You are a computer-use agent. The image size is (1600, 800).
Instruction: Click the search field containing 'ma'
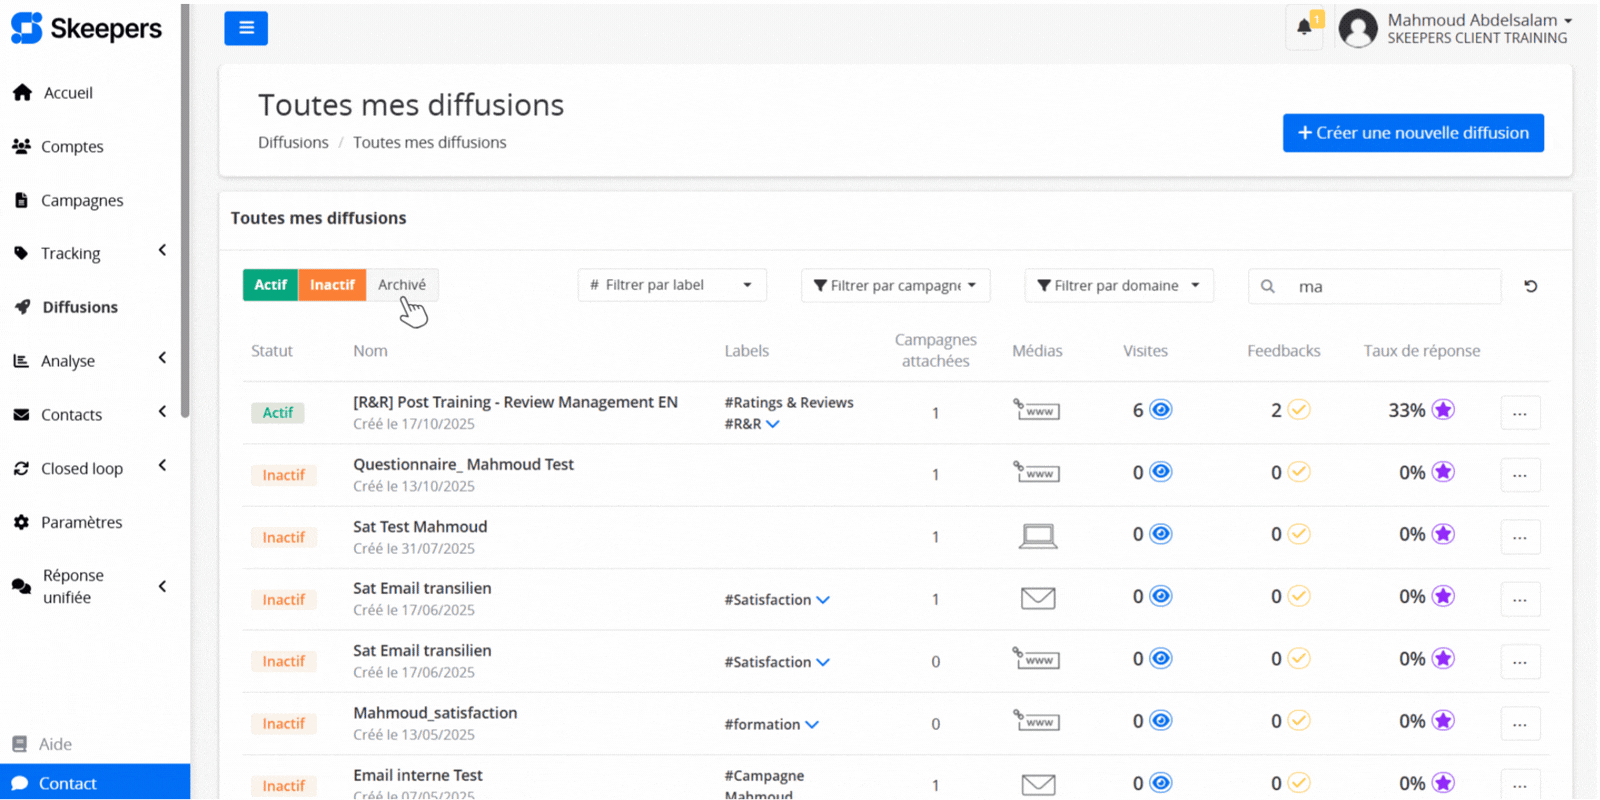[x=1390, y=287]
